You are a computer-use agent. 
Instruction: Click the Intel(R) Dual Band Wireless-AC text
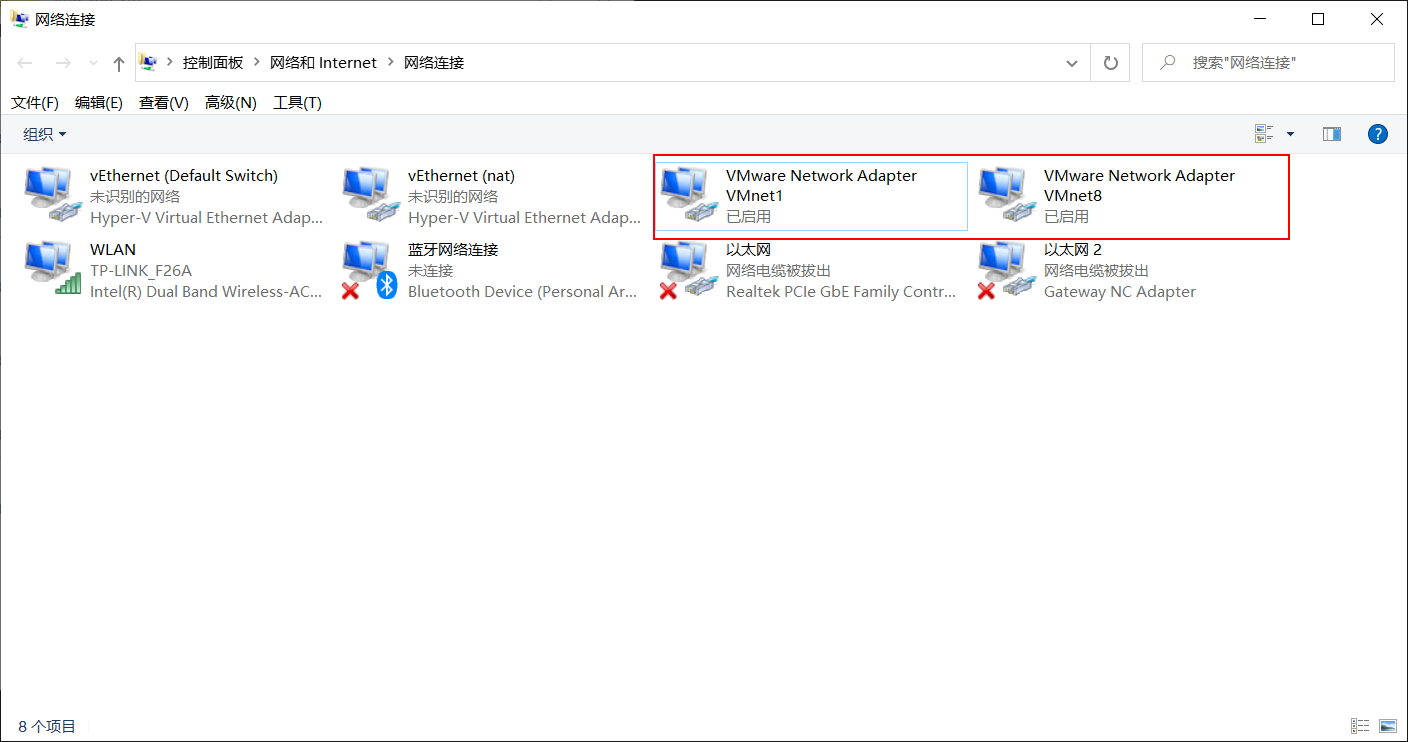206,292
